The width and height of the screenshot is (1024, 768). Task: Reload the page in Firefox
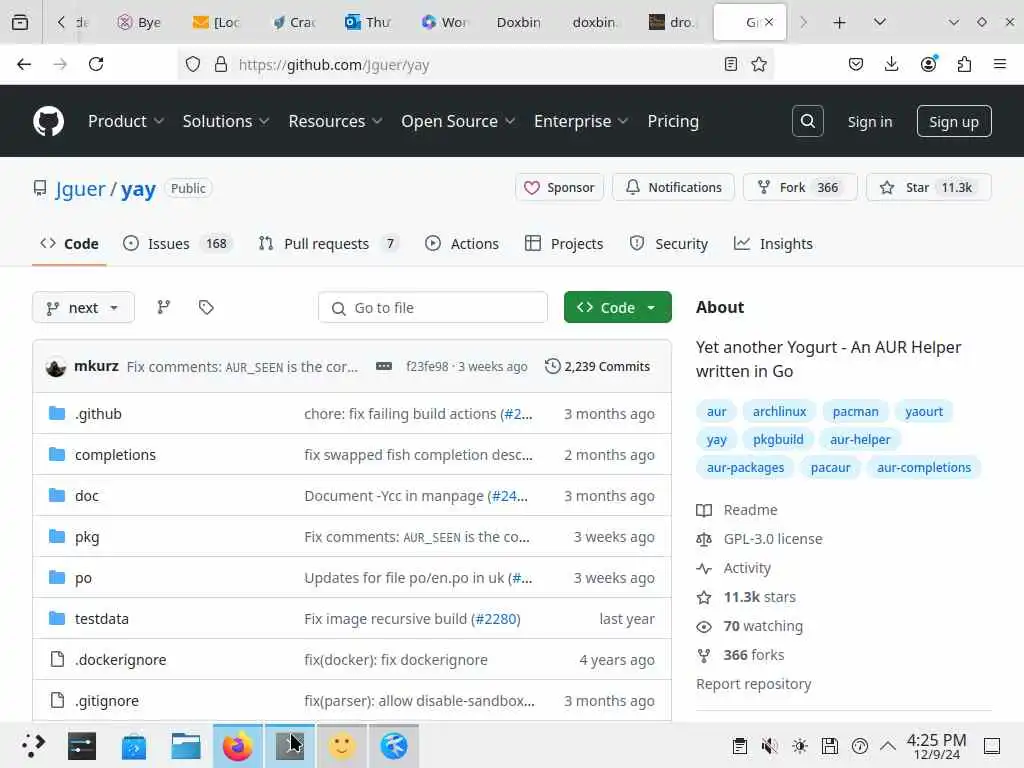[96, 64]
